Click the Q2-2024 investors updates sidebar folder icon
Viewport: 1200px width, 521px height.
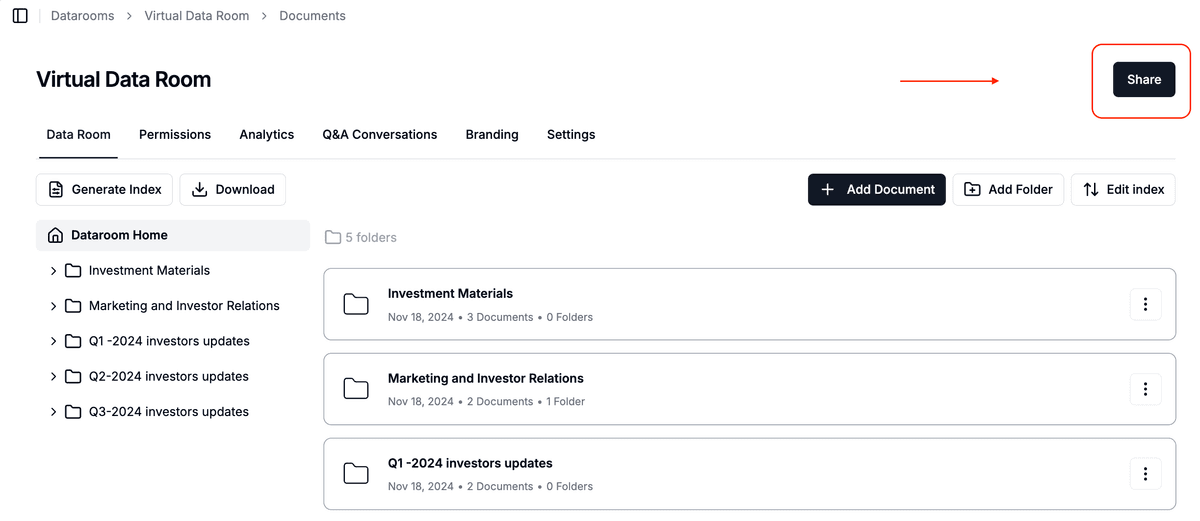tap(73, 377)
